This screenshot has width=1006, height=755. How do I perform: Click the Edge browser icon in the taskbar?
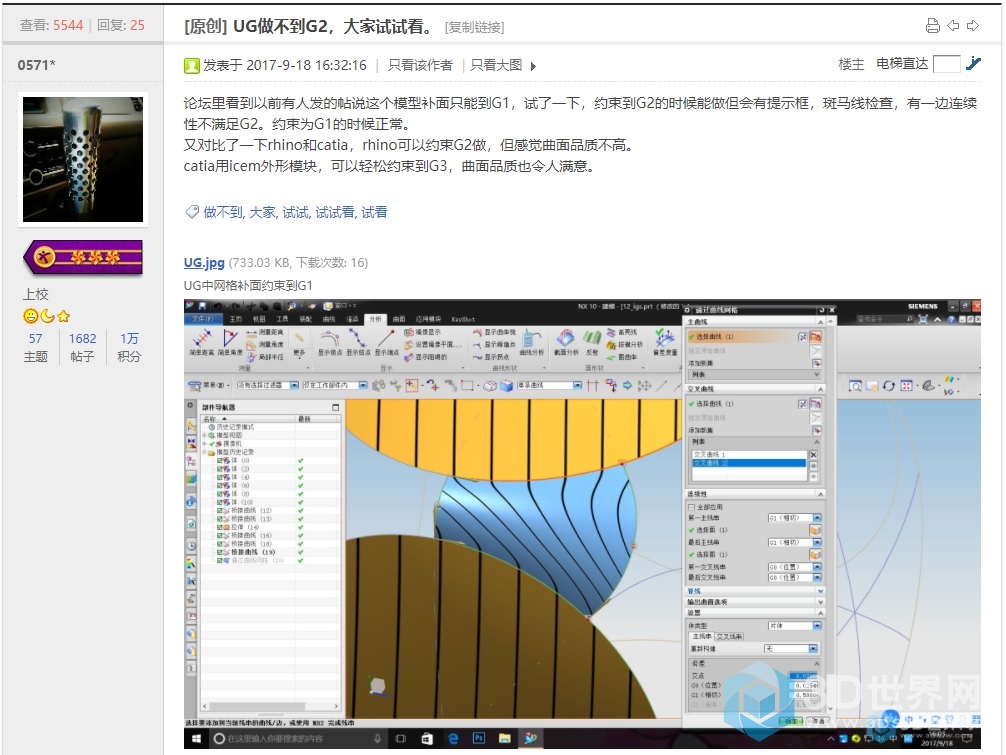453,738
